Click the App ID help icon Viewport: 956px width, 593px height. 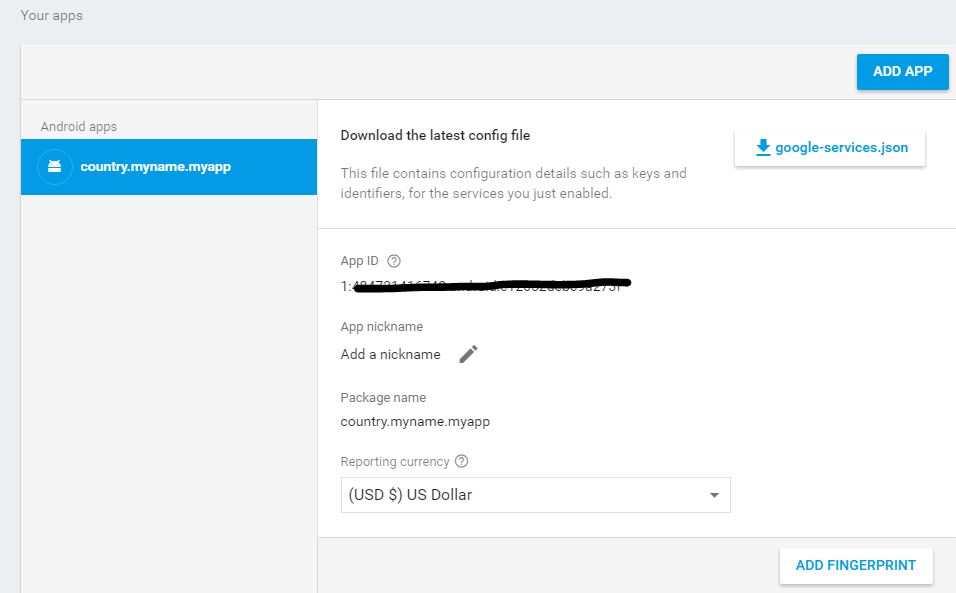point(394,261)
